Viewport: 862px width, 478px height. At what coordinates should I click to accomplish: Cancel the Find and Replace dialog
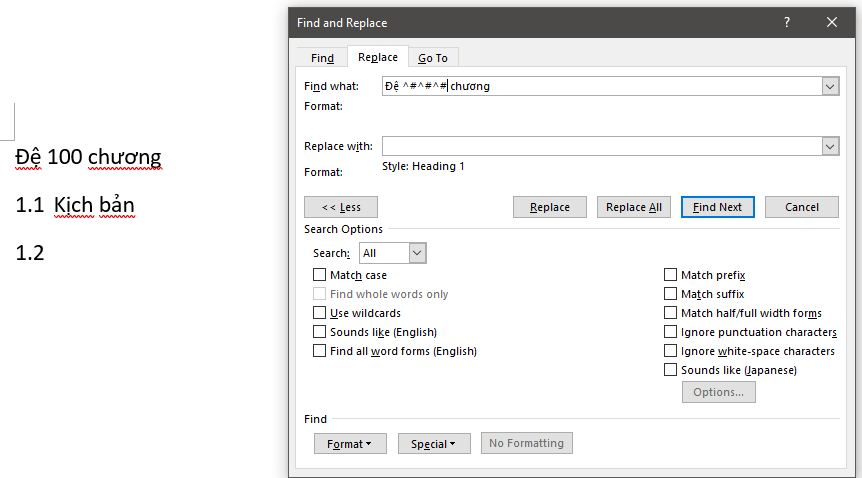[x=801, y=207]
